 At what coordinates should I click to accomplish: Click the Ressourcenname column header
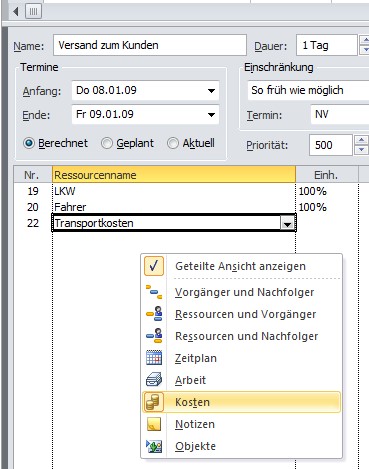pyautogui.click(x=174, y=175)
